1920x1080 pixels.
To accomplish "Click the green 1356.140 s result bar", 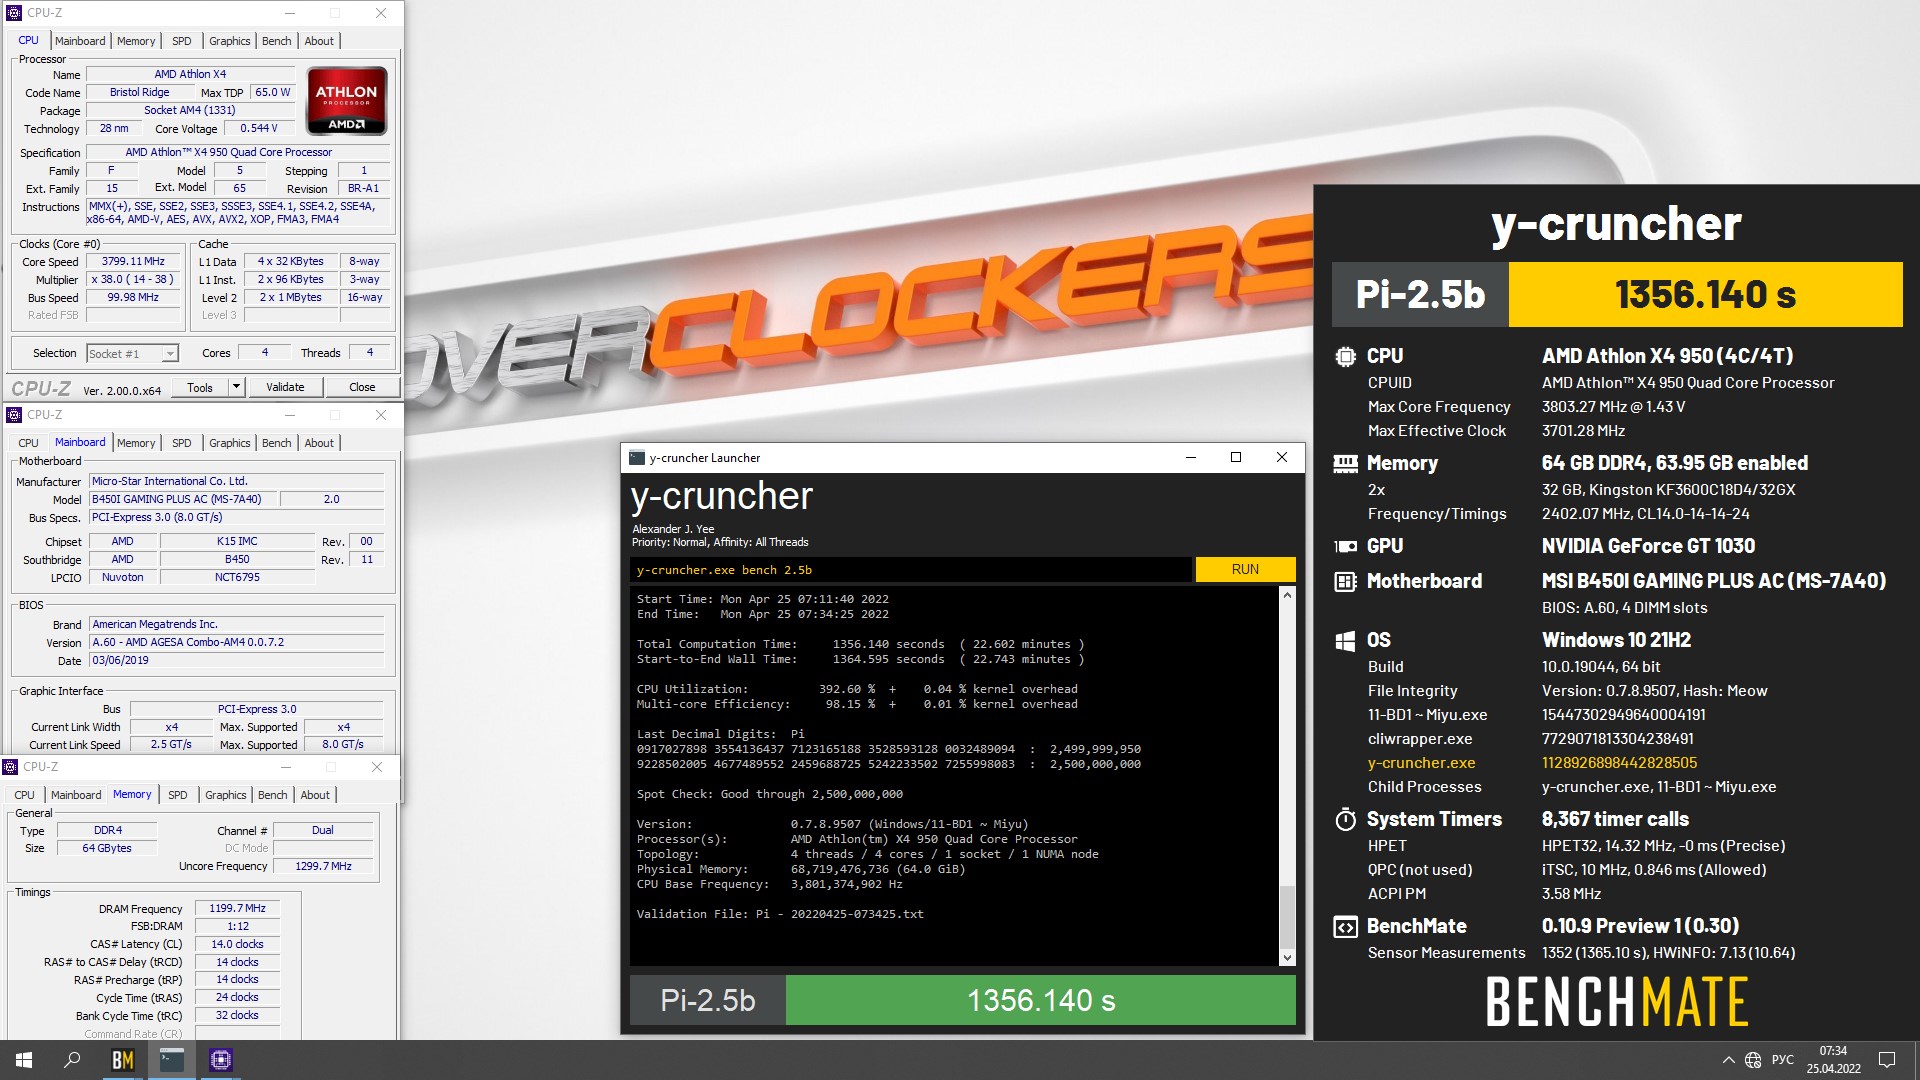I will (1040, 1001).
